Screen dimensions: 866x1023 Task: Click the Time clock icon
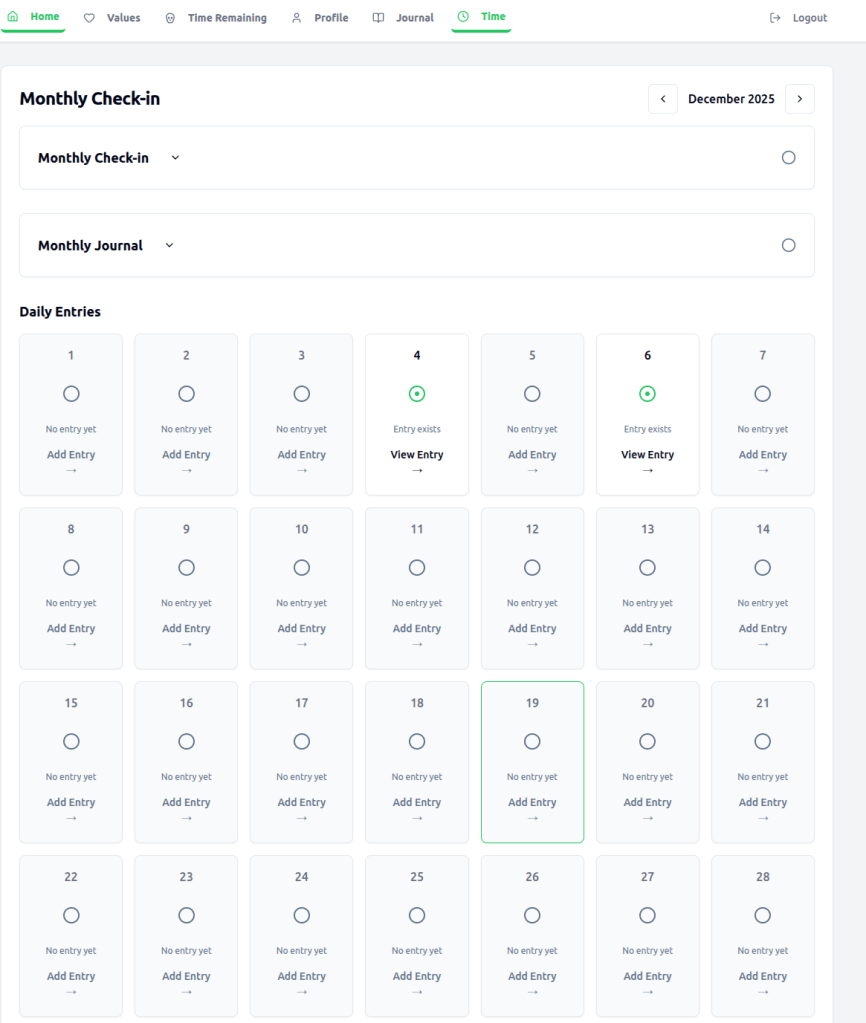463,17
